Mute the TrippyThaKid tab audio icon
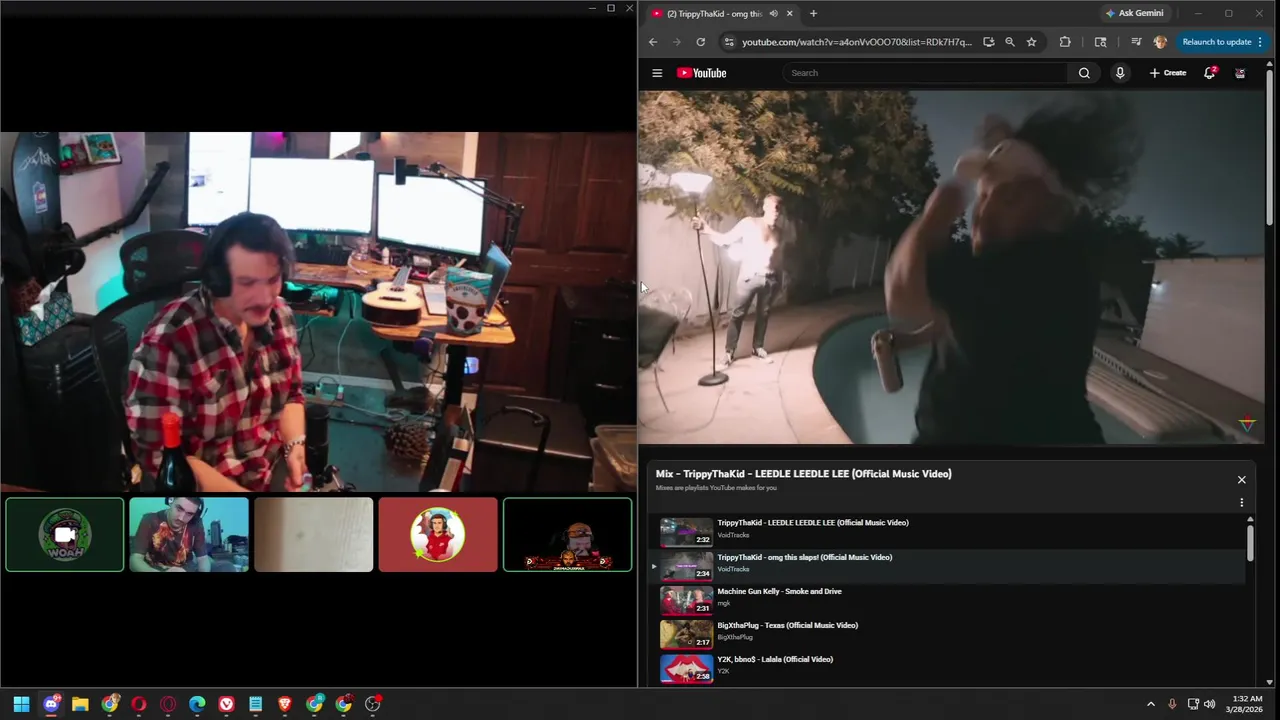 point(773,14)
